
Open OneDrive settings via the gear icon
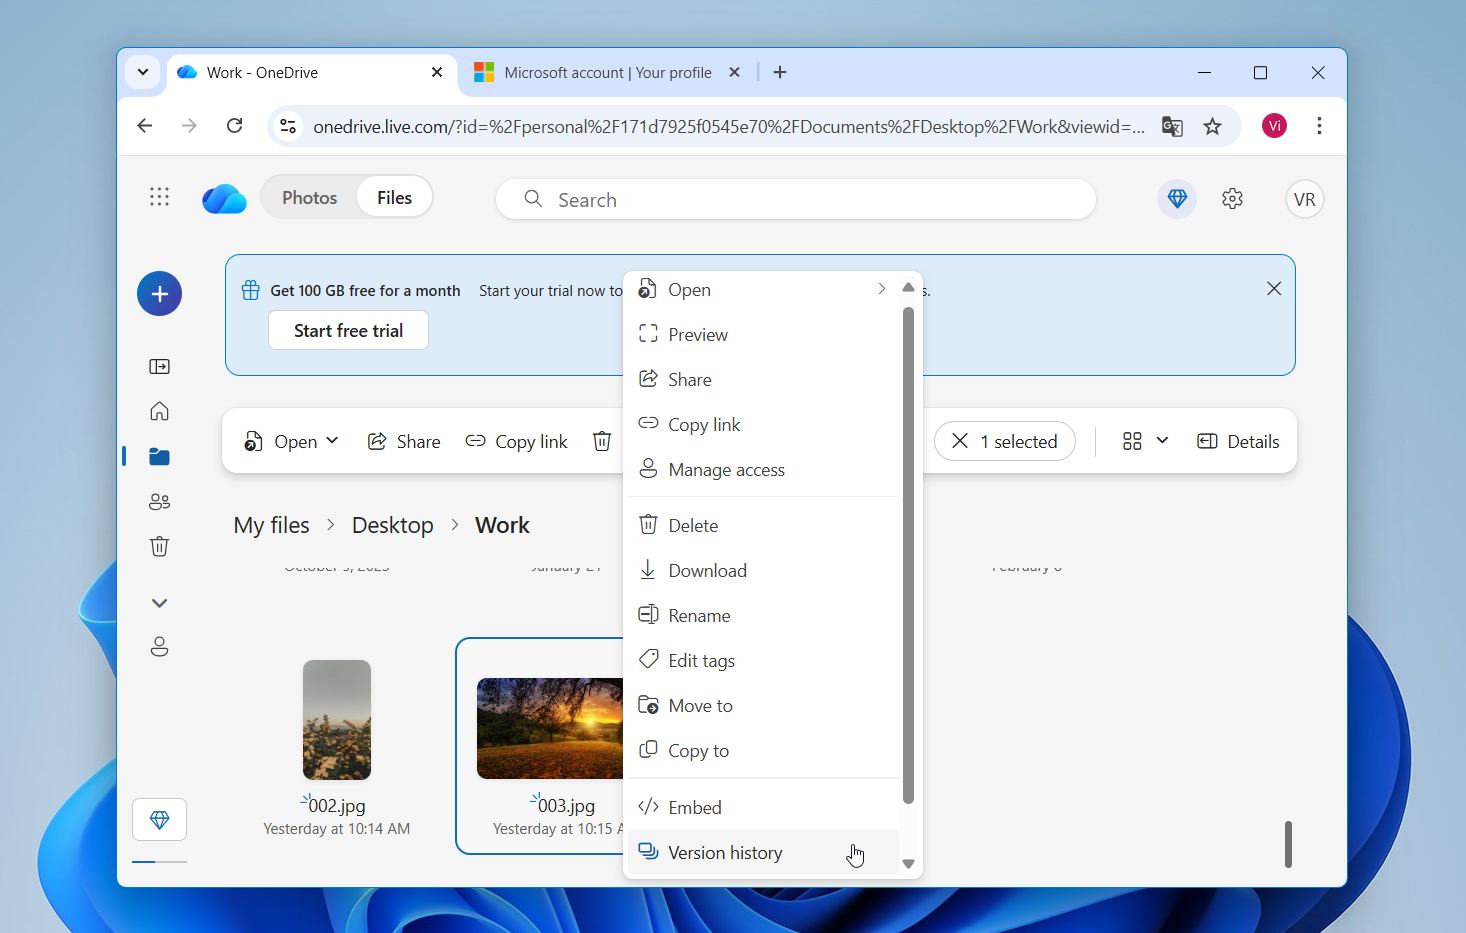tap(1231, 198)
